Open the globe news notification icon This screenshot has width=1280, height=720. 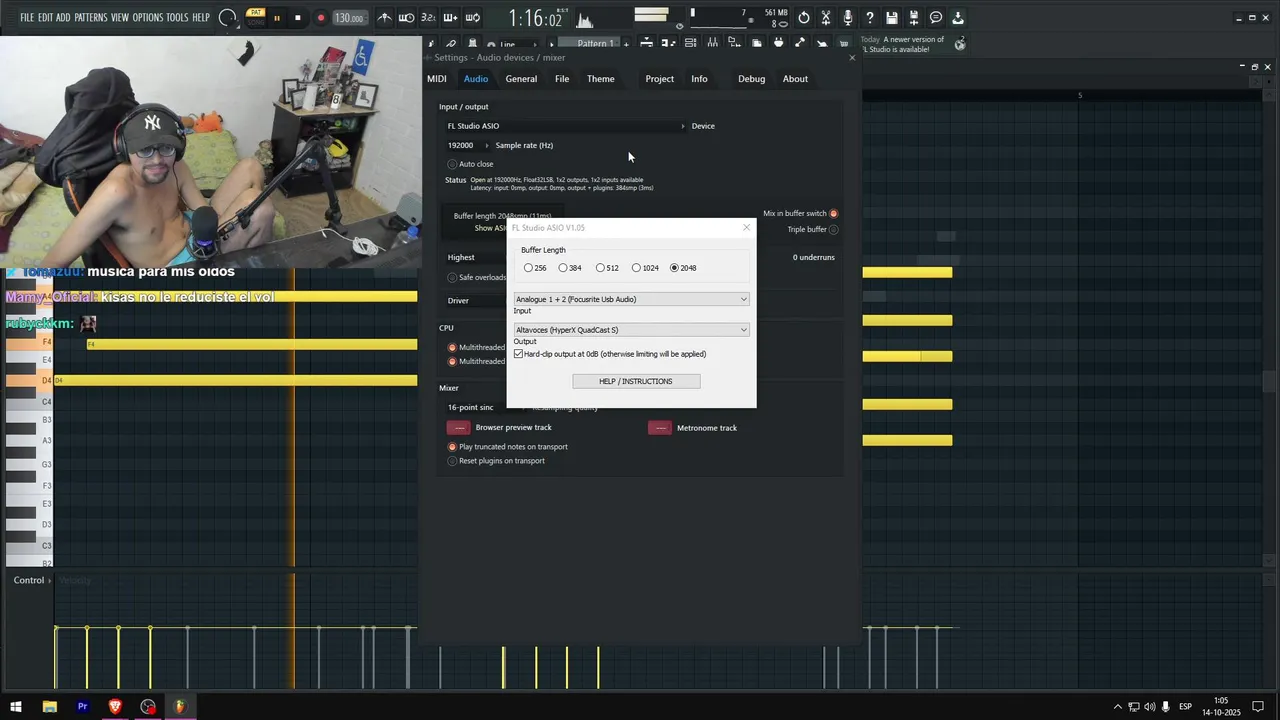960,44
